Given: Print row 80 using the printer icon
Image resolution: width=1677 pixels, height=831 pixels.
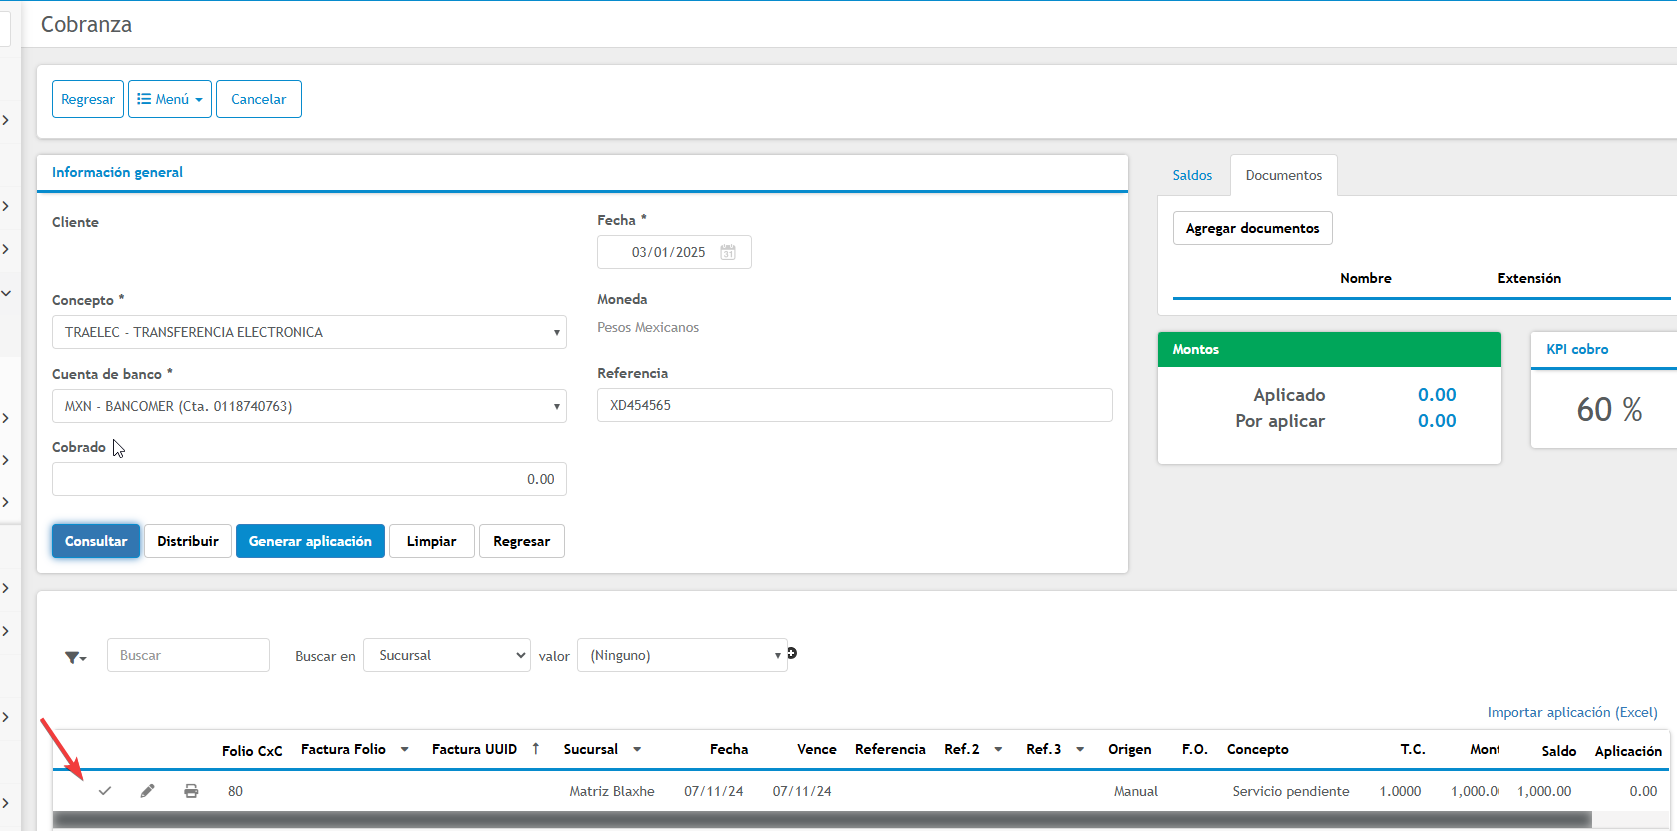Looking at the screenshot, I should click(191, 791).
